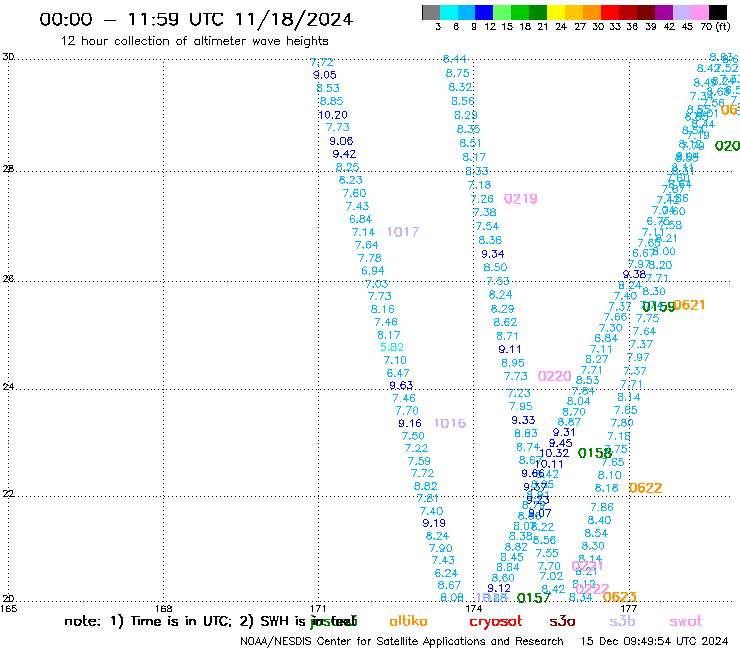The height and width of the screenshot is (650, 740).
Task: Click the date title '11/18/2024'
Action: point(294,19)
